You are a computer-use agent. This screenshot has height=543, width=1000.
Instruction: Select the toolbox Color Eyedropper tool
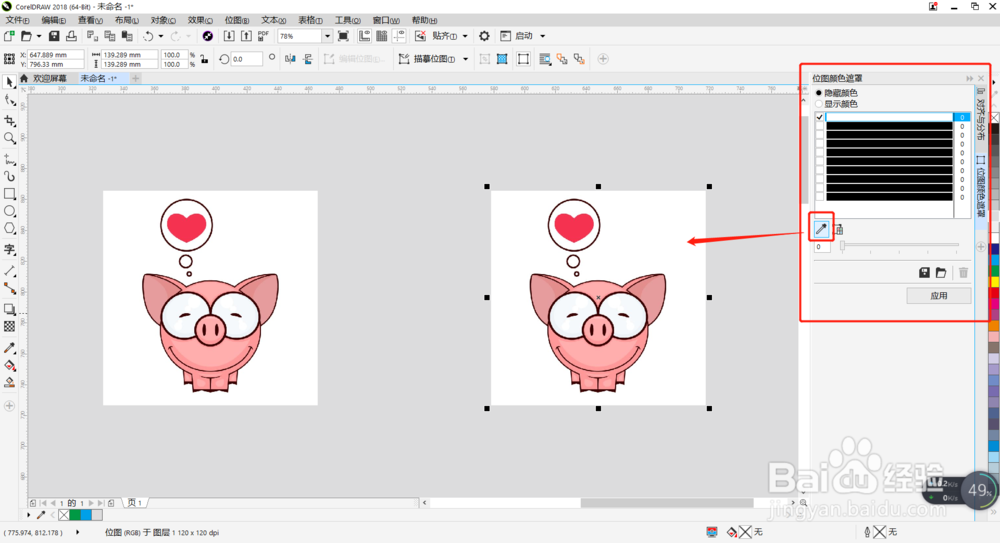[10, 348]
